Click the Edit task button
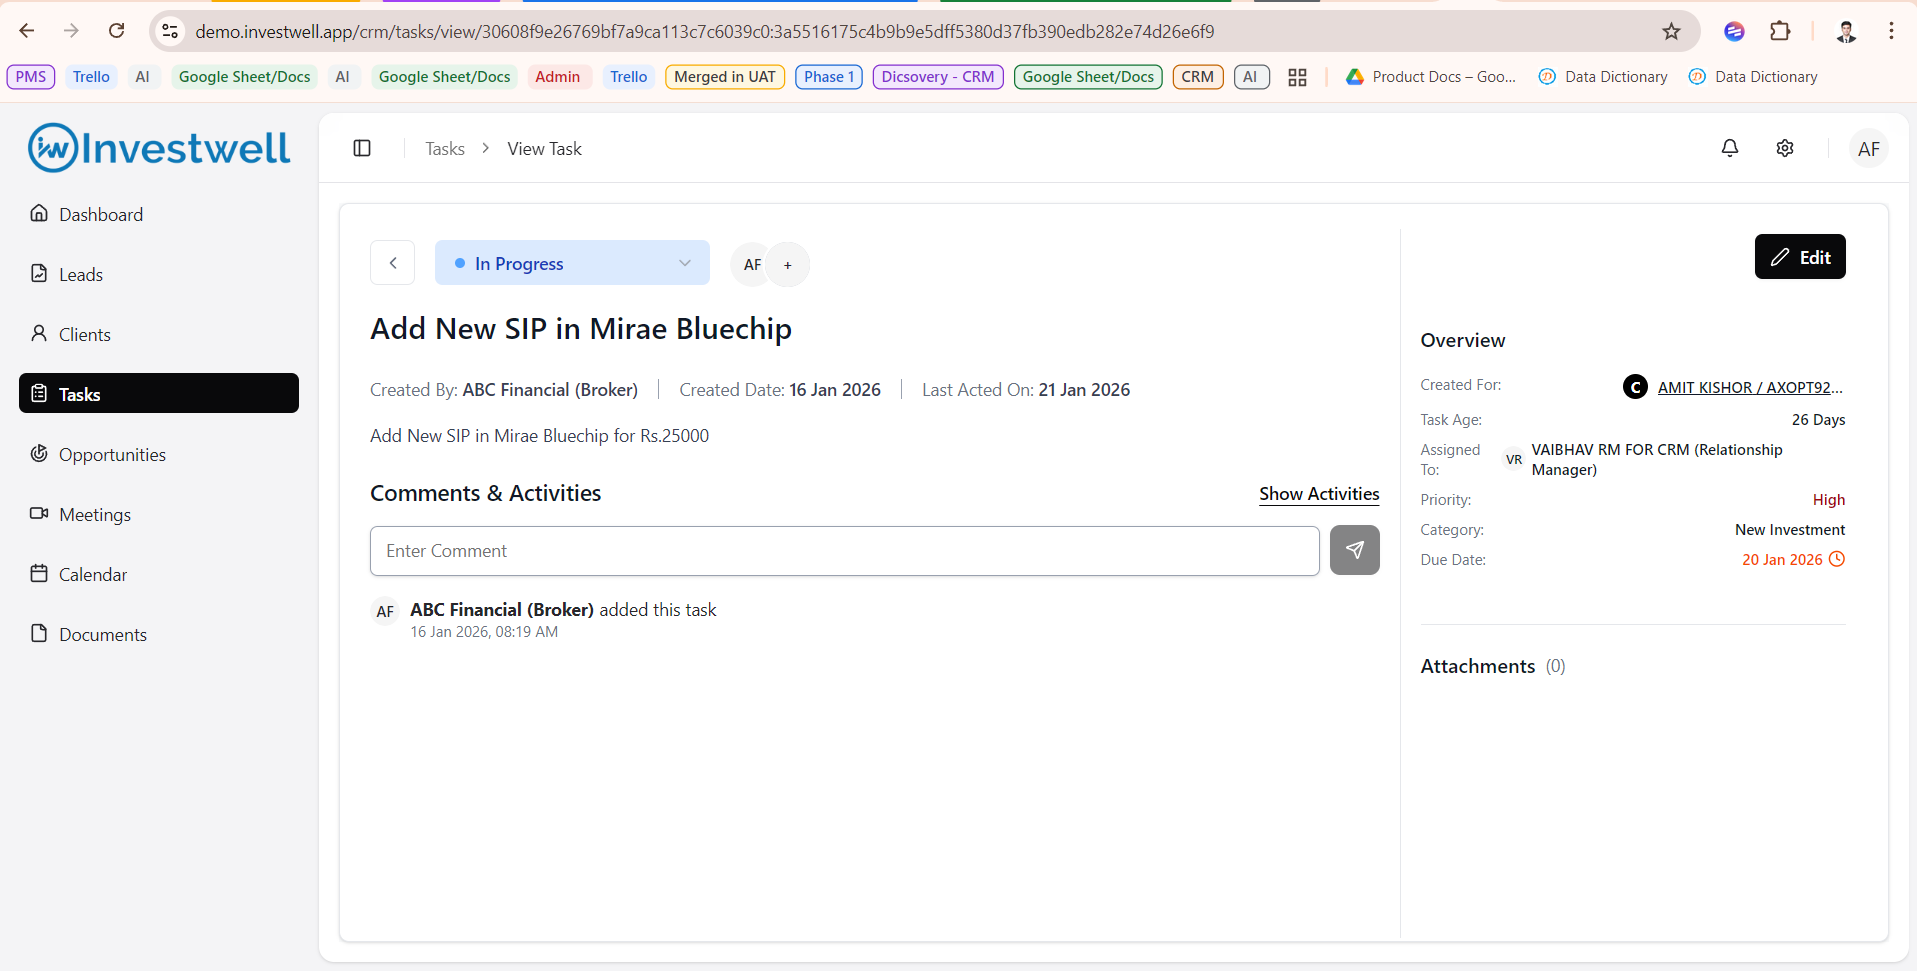 1800,257
